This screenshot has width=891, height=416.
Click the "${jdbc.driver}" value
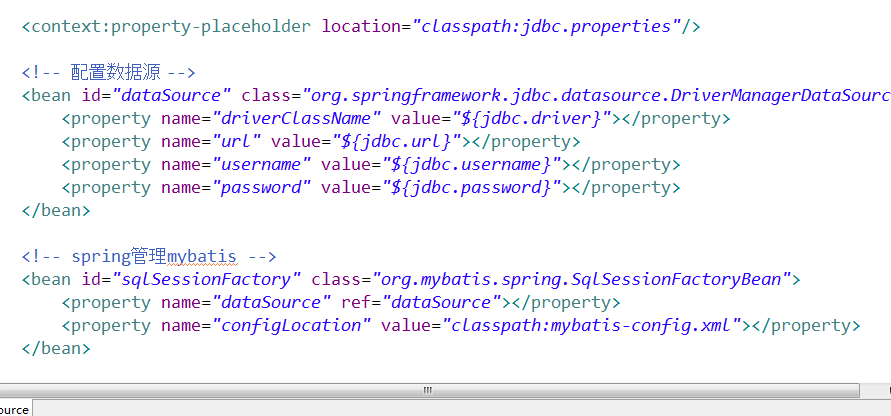coord(532,119)
